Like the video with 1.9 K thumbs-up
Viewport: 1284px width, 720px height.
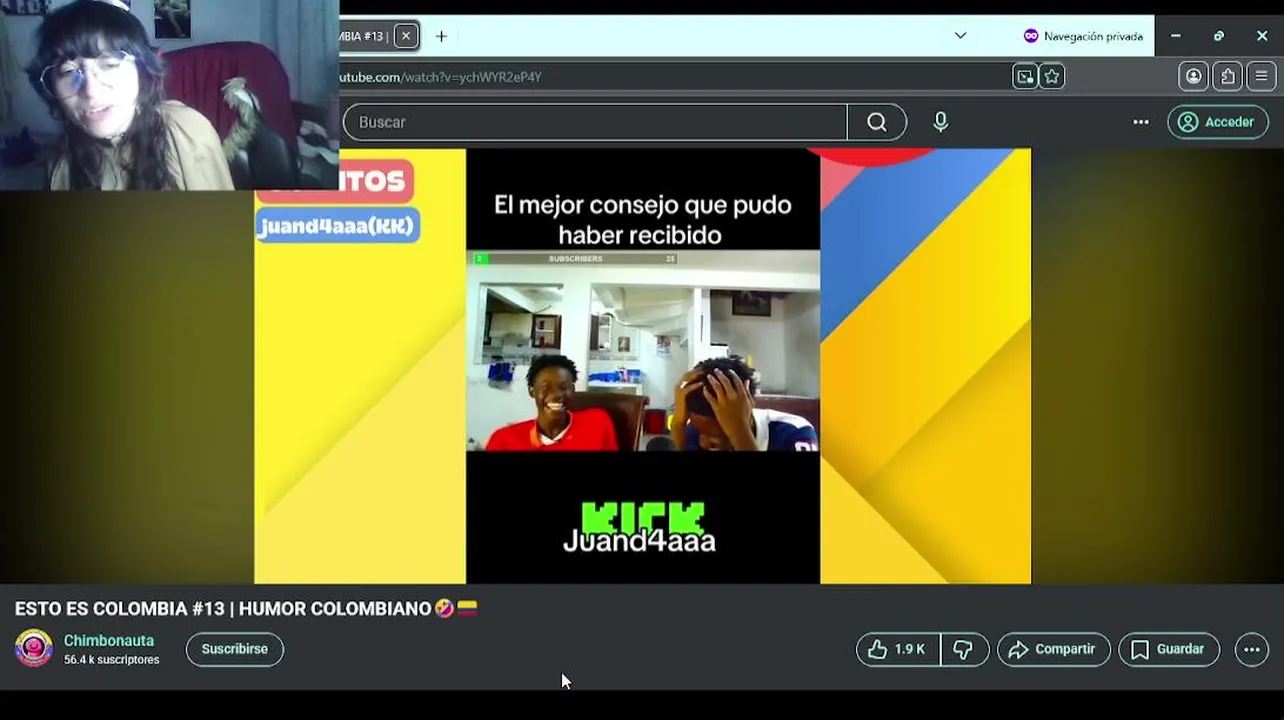(x=898, y=649)
